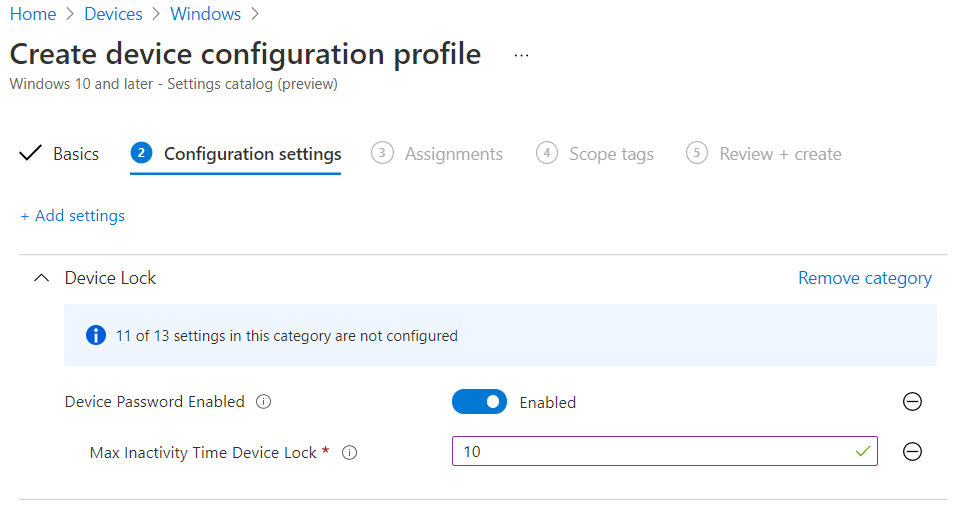Select the Configuration settings tab
Image resolution: width=972 pixels, height=531 pixels.
[x=236, y=154]
